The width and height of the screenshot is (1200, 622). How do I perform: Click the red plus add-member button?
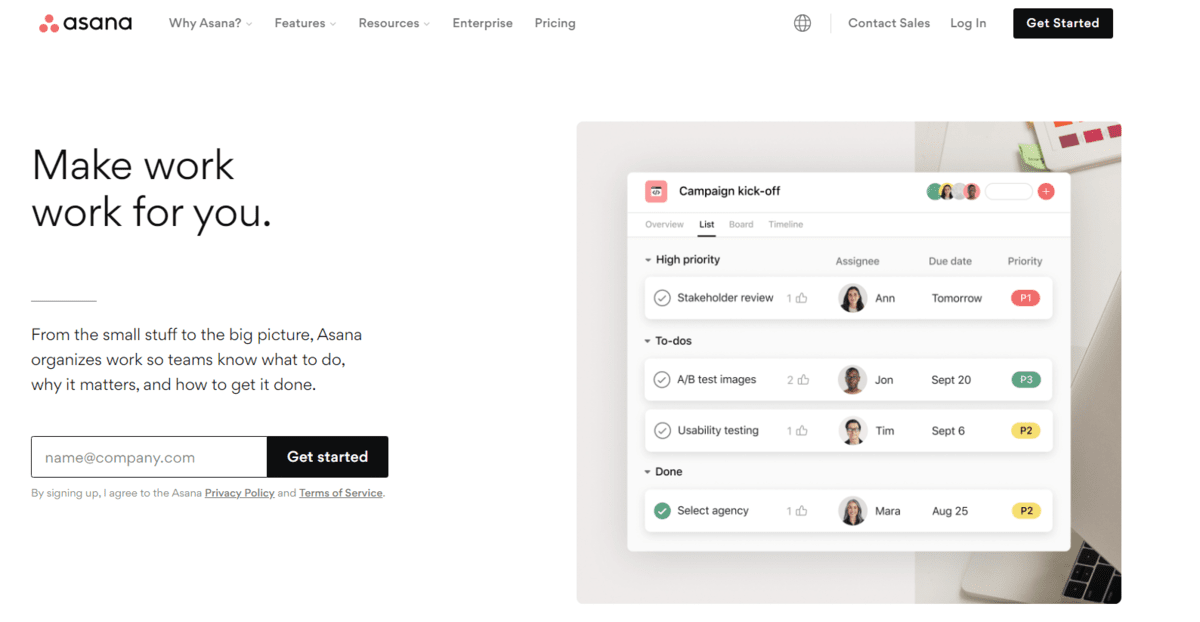click(x=1046, y=191)
